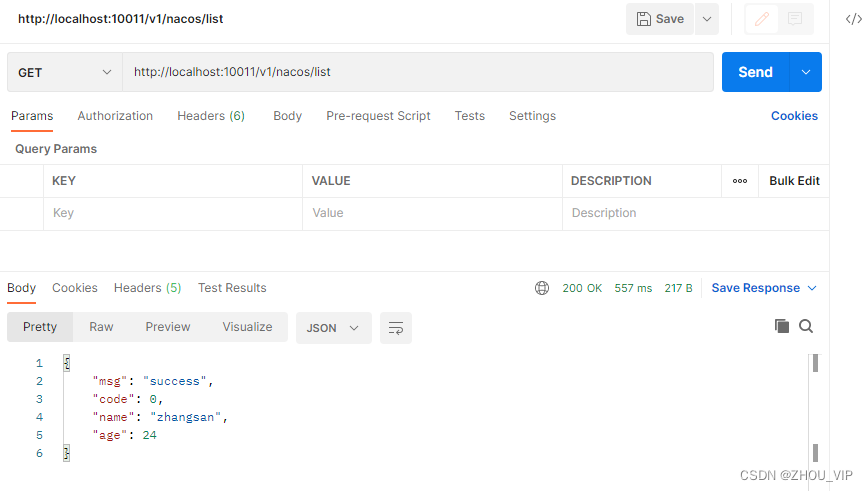Click the pencil edit icon
Screen dimensions: 868x491
(762, 19)
